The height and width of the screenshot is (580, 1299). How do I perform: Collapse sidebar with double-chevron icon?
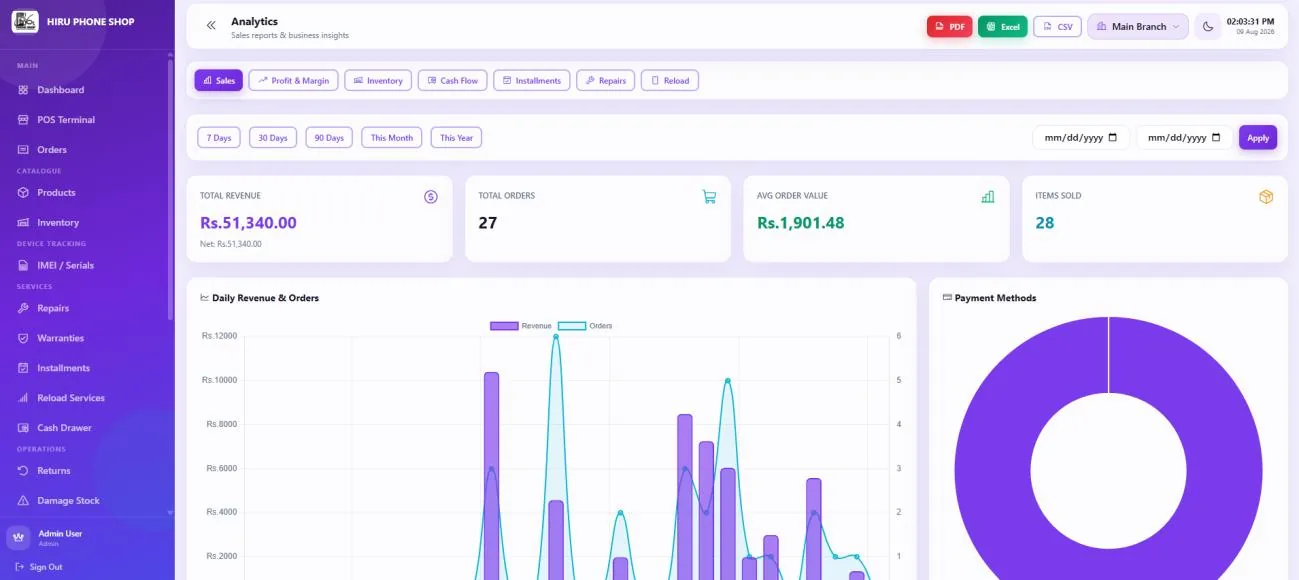[211, 26]
